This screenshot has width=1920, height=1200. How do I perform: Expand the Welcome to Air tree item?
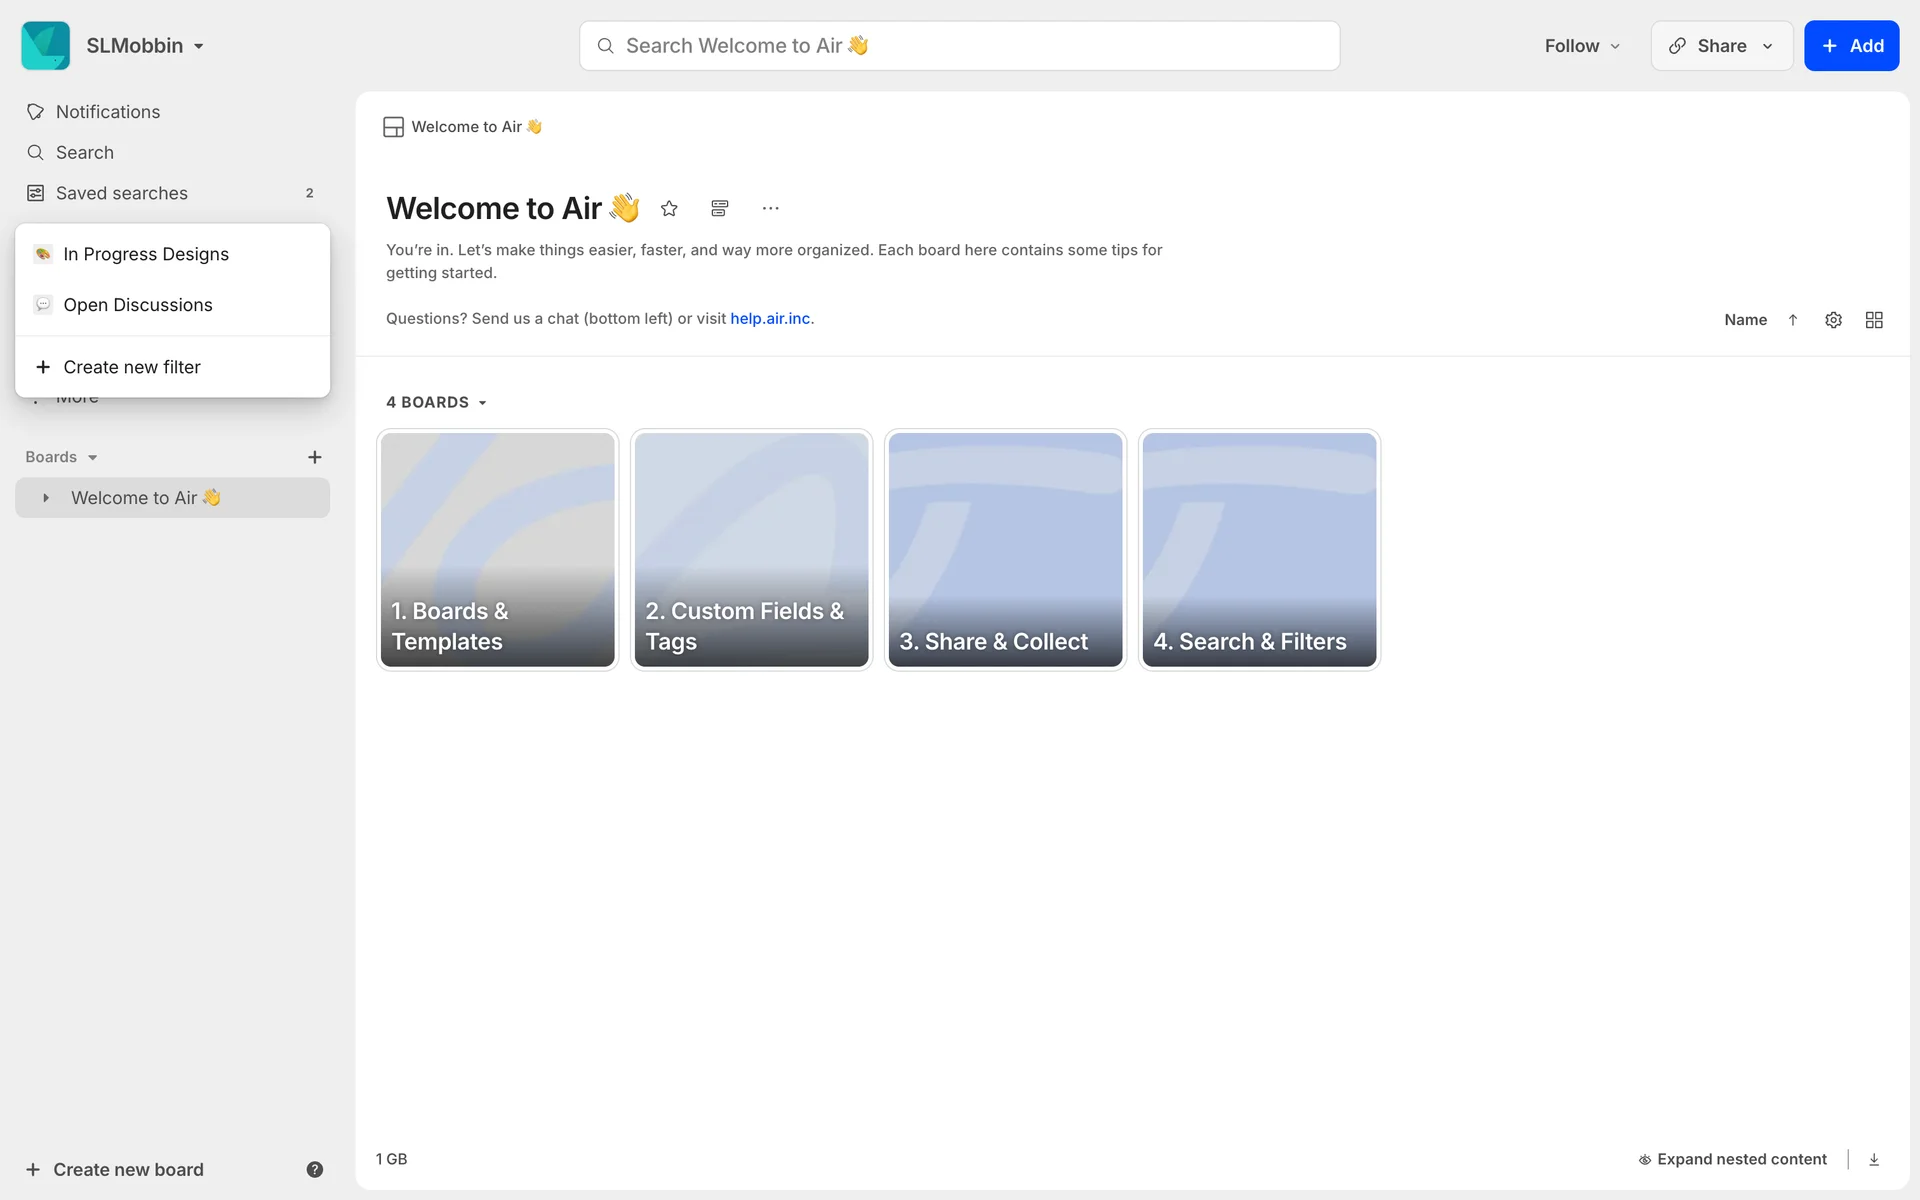(x=46, y=498)
